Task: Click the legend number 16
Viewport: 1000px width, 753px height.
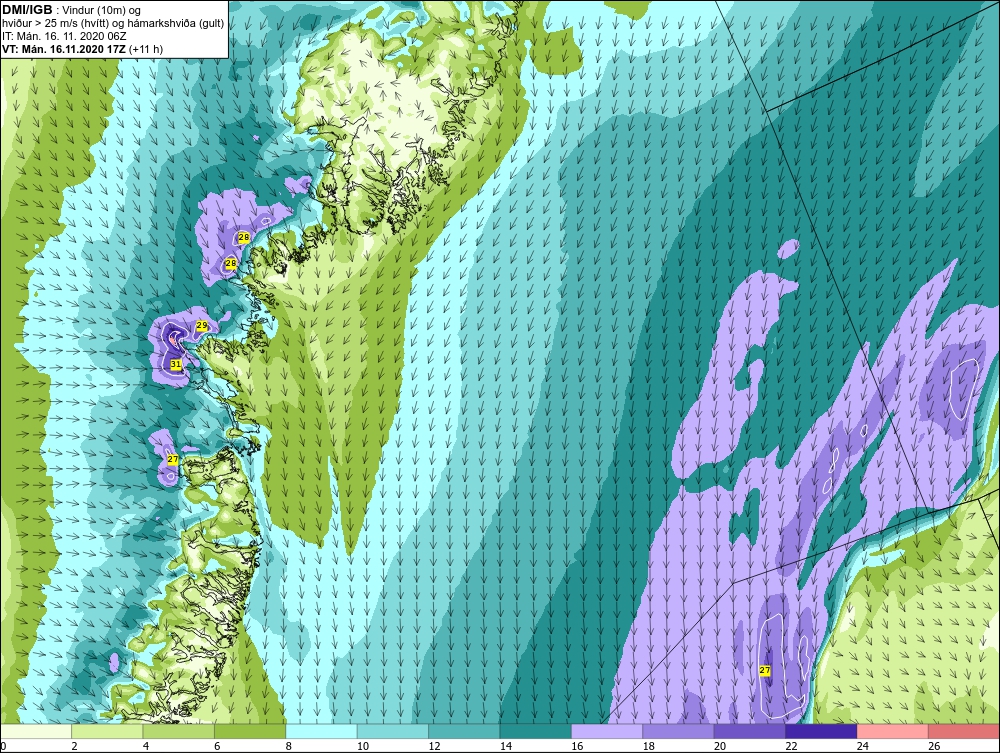Action: pos(577,746)
